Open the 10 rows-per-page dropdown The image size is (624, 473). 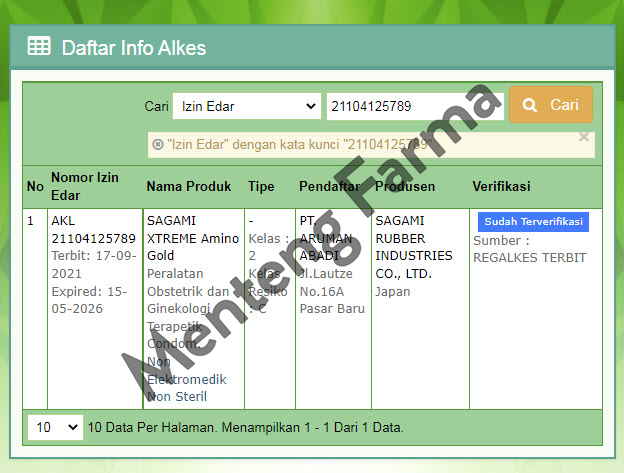(x=55, y=427)
